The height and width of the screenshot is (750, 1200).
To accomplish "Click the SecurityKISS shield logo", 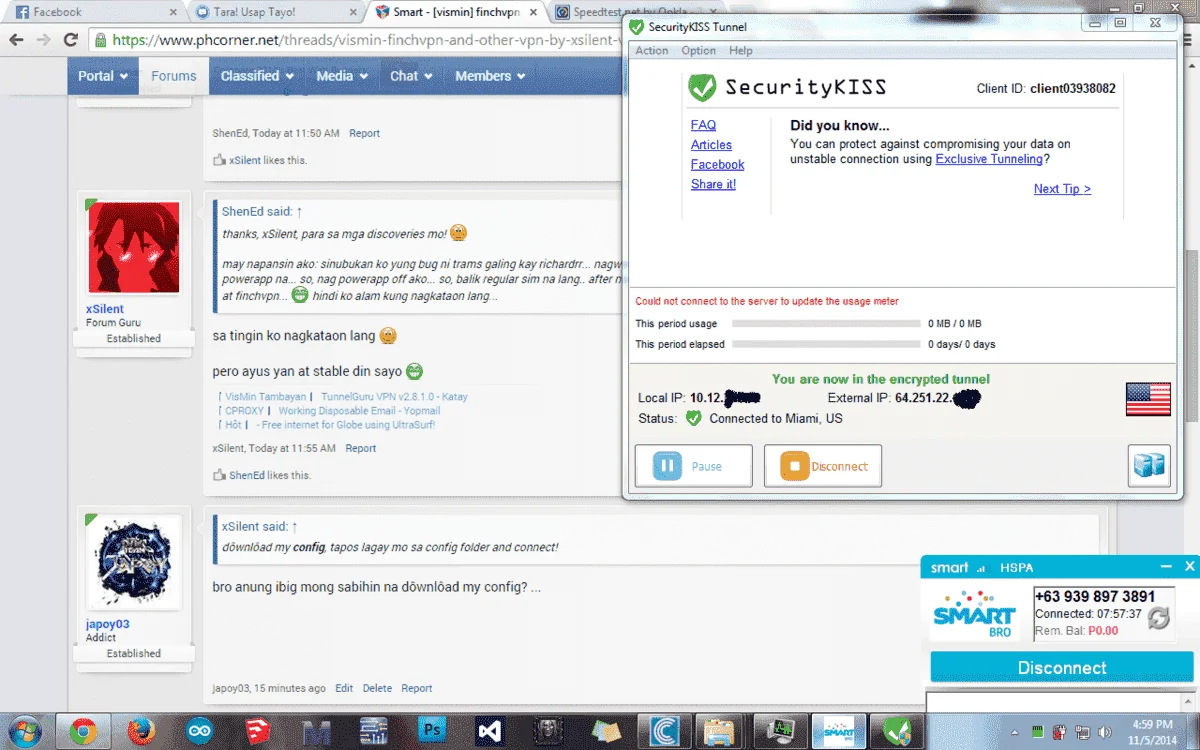I will pyautogui.click(x=702, y=88).
